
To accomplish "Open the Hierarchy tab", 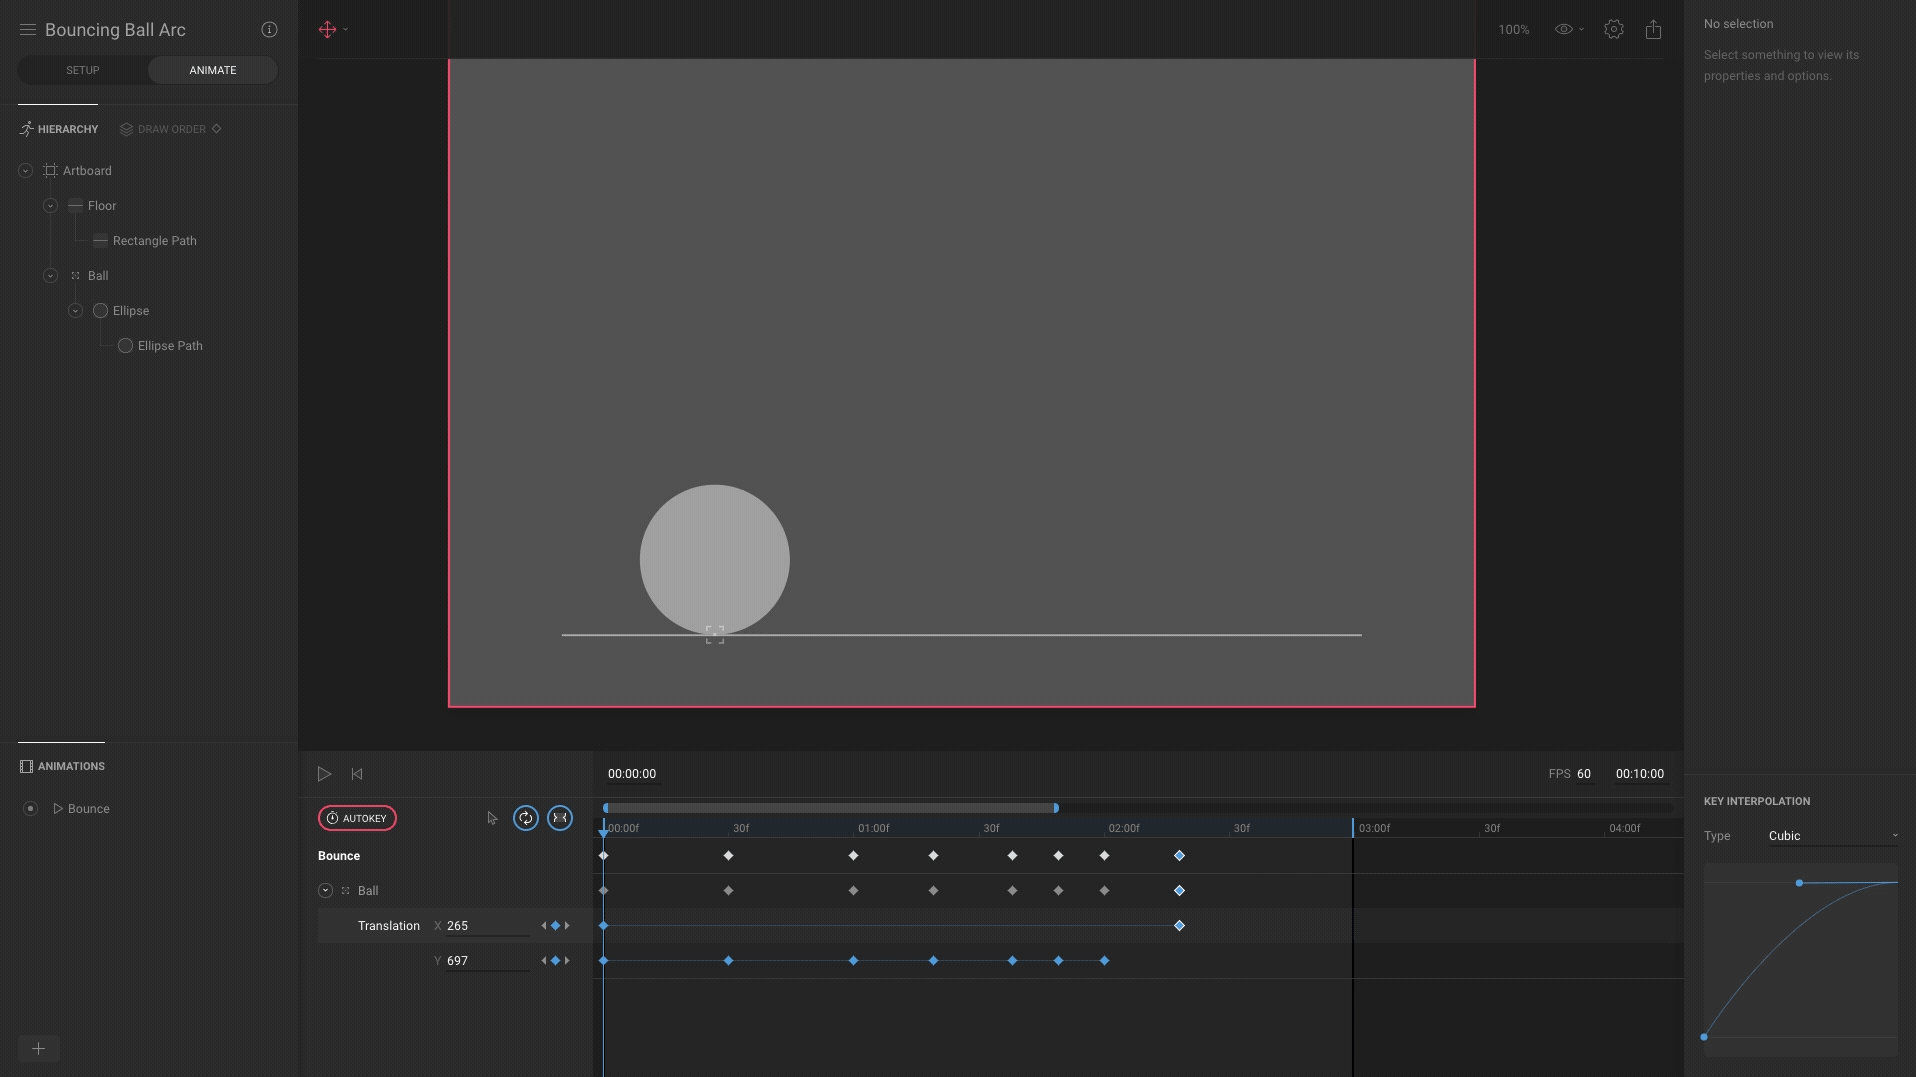I will pyautogui.click(x=59, y=129).
